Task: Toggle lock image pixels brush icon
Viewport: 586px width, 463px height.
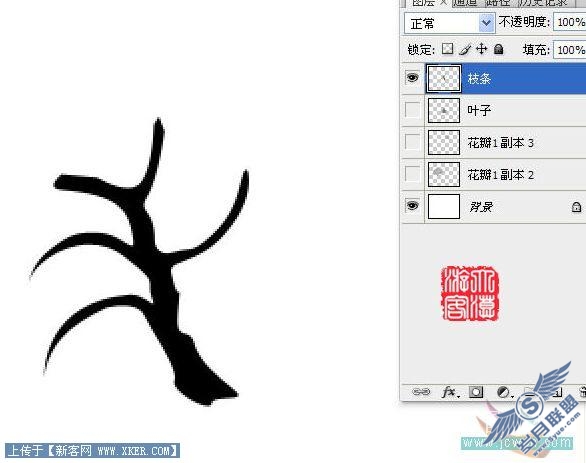Action: (465, 49)
